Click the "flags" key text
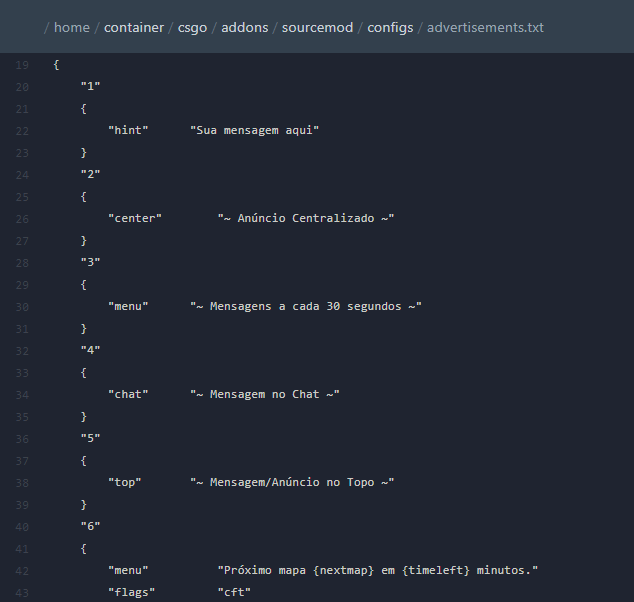The height and width of the screenshot is (602, 634). (x=131, y=592)
